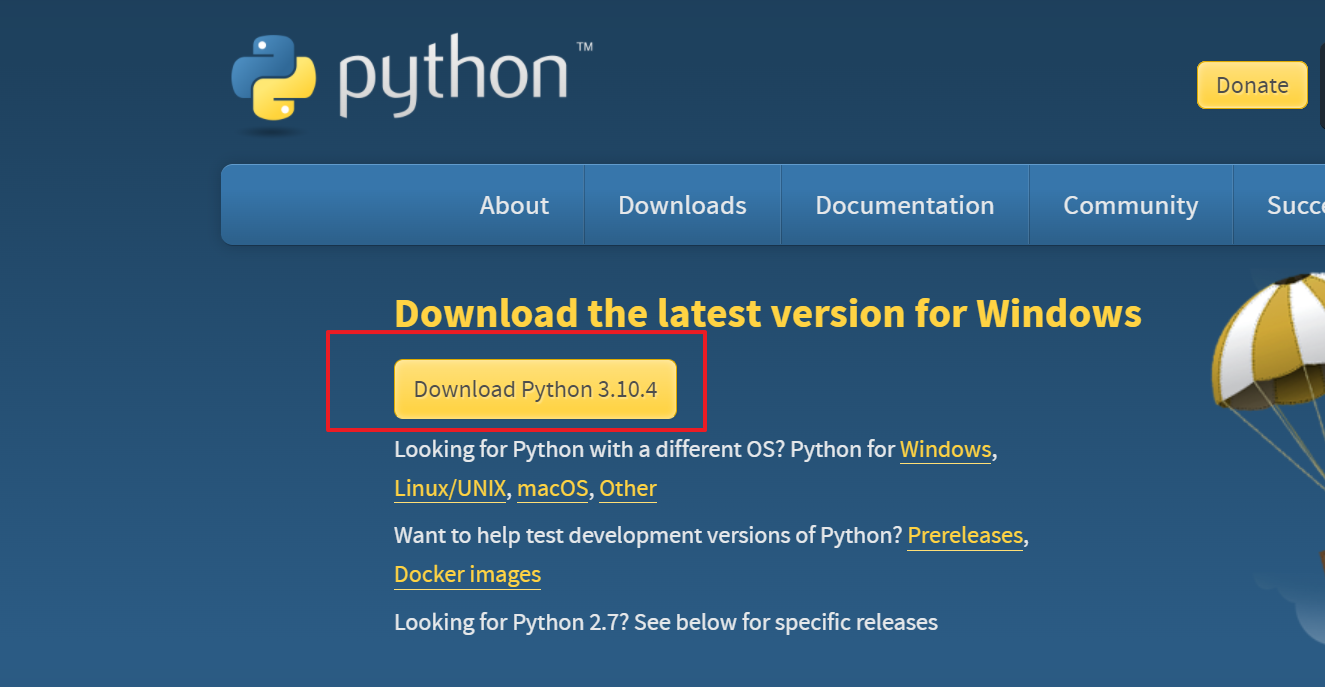
Task: Open the Documentation menu
Action: (905, 205)
